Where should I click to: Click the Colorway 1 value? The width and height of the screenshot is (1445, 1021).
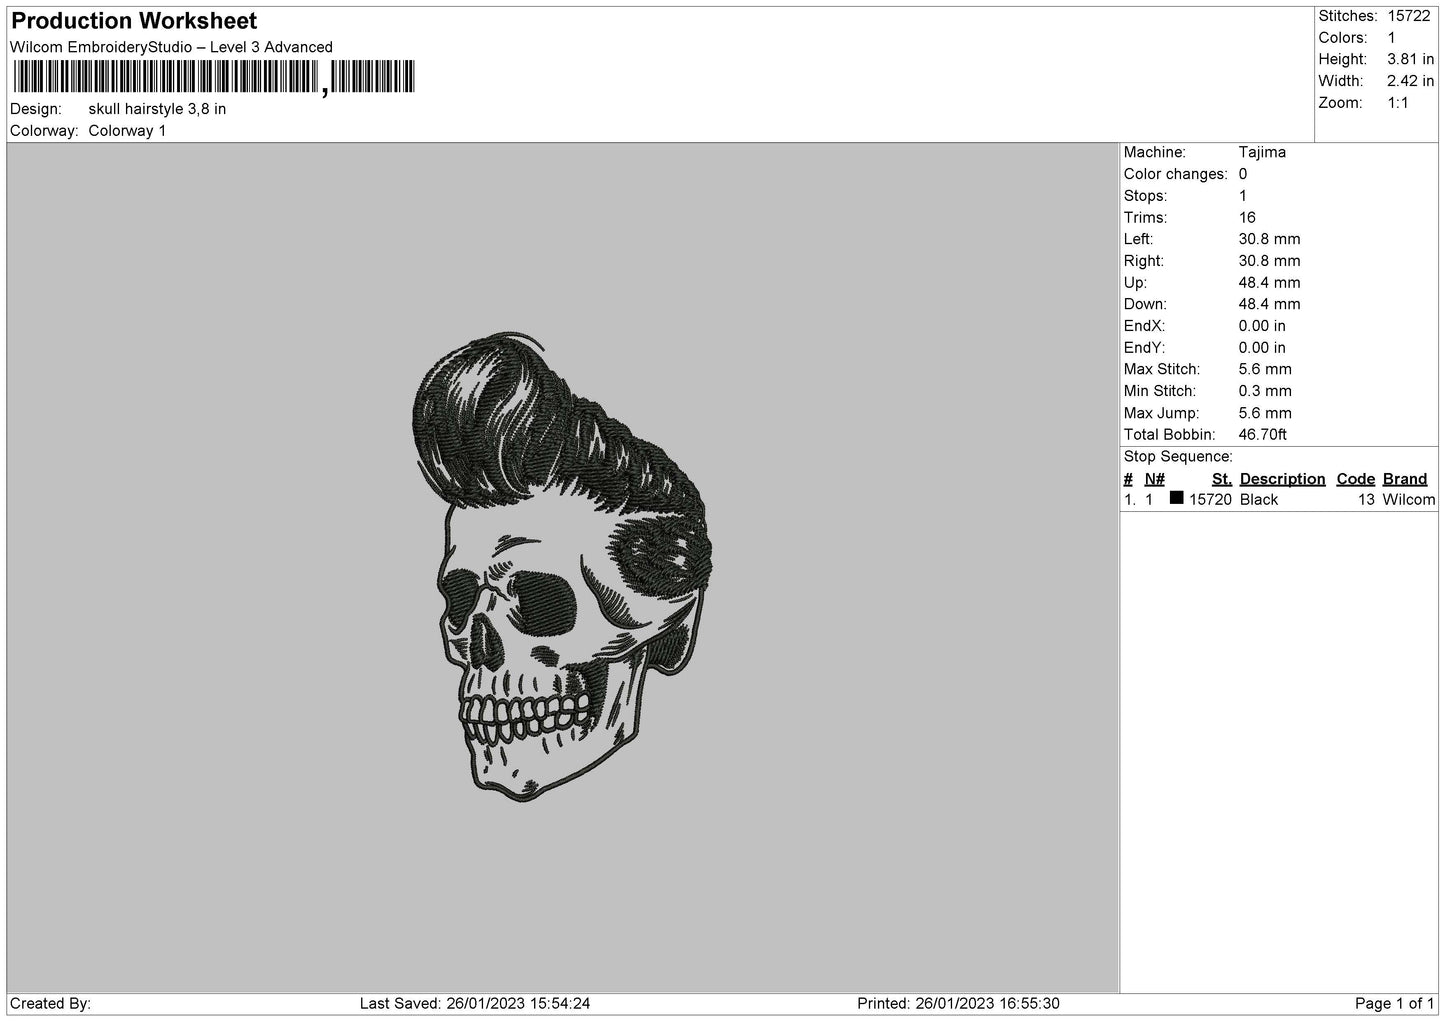[x=127, y=131]
